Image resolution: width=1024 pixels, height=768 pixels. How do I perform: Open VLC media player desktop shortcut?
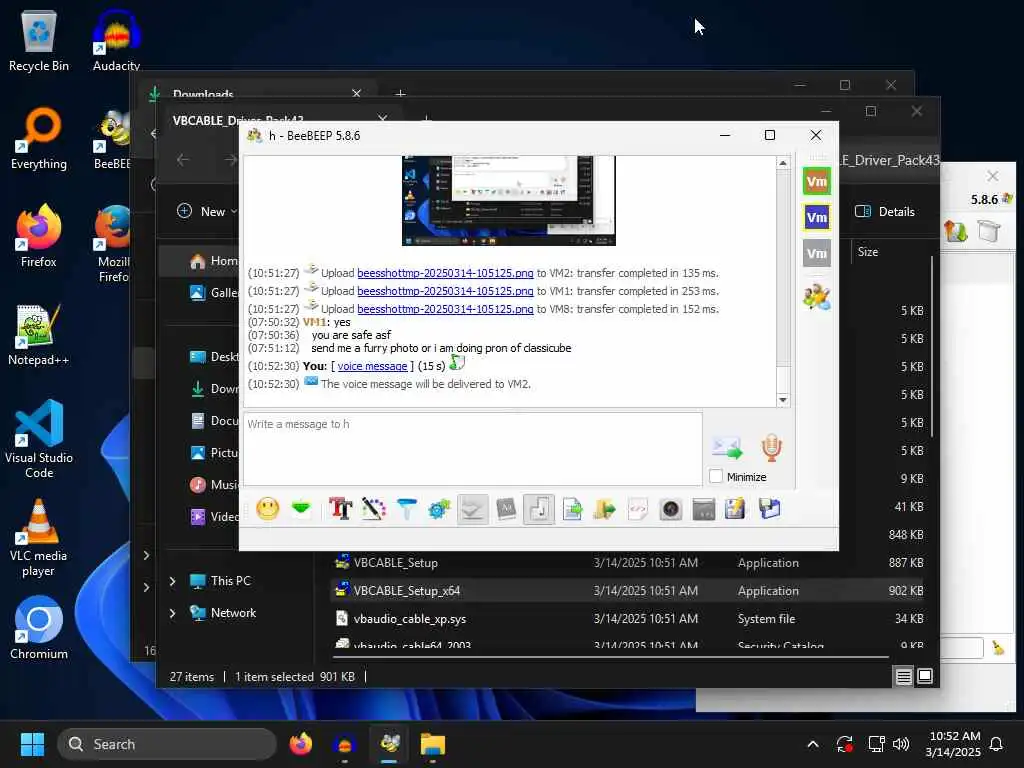coord(39,538)
